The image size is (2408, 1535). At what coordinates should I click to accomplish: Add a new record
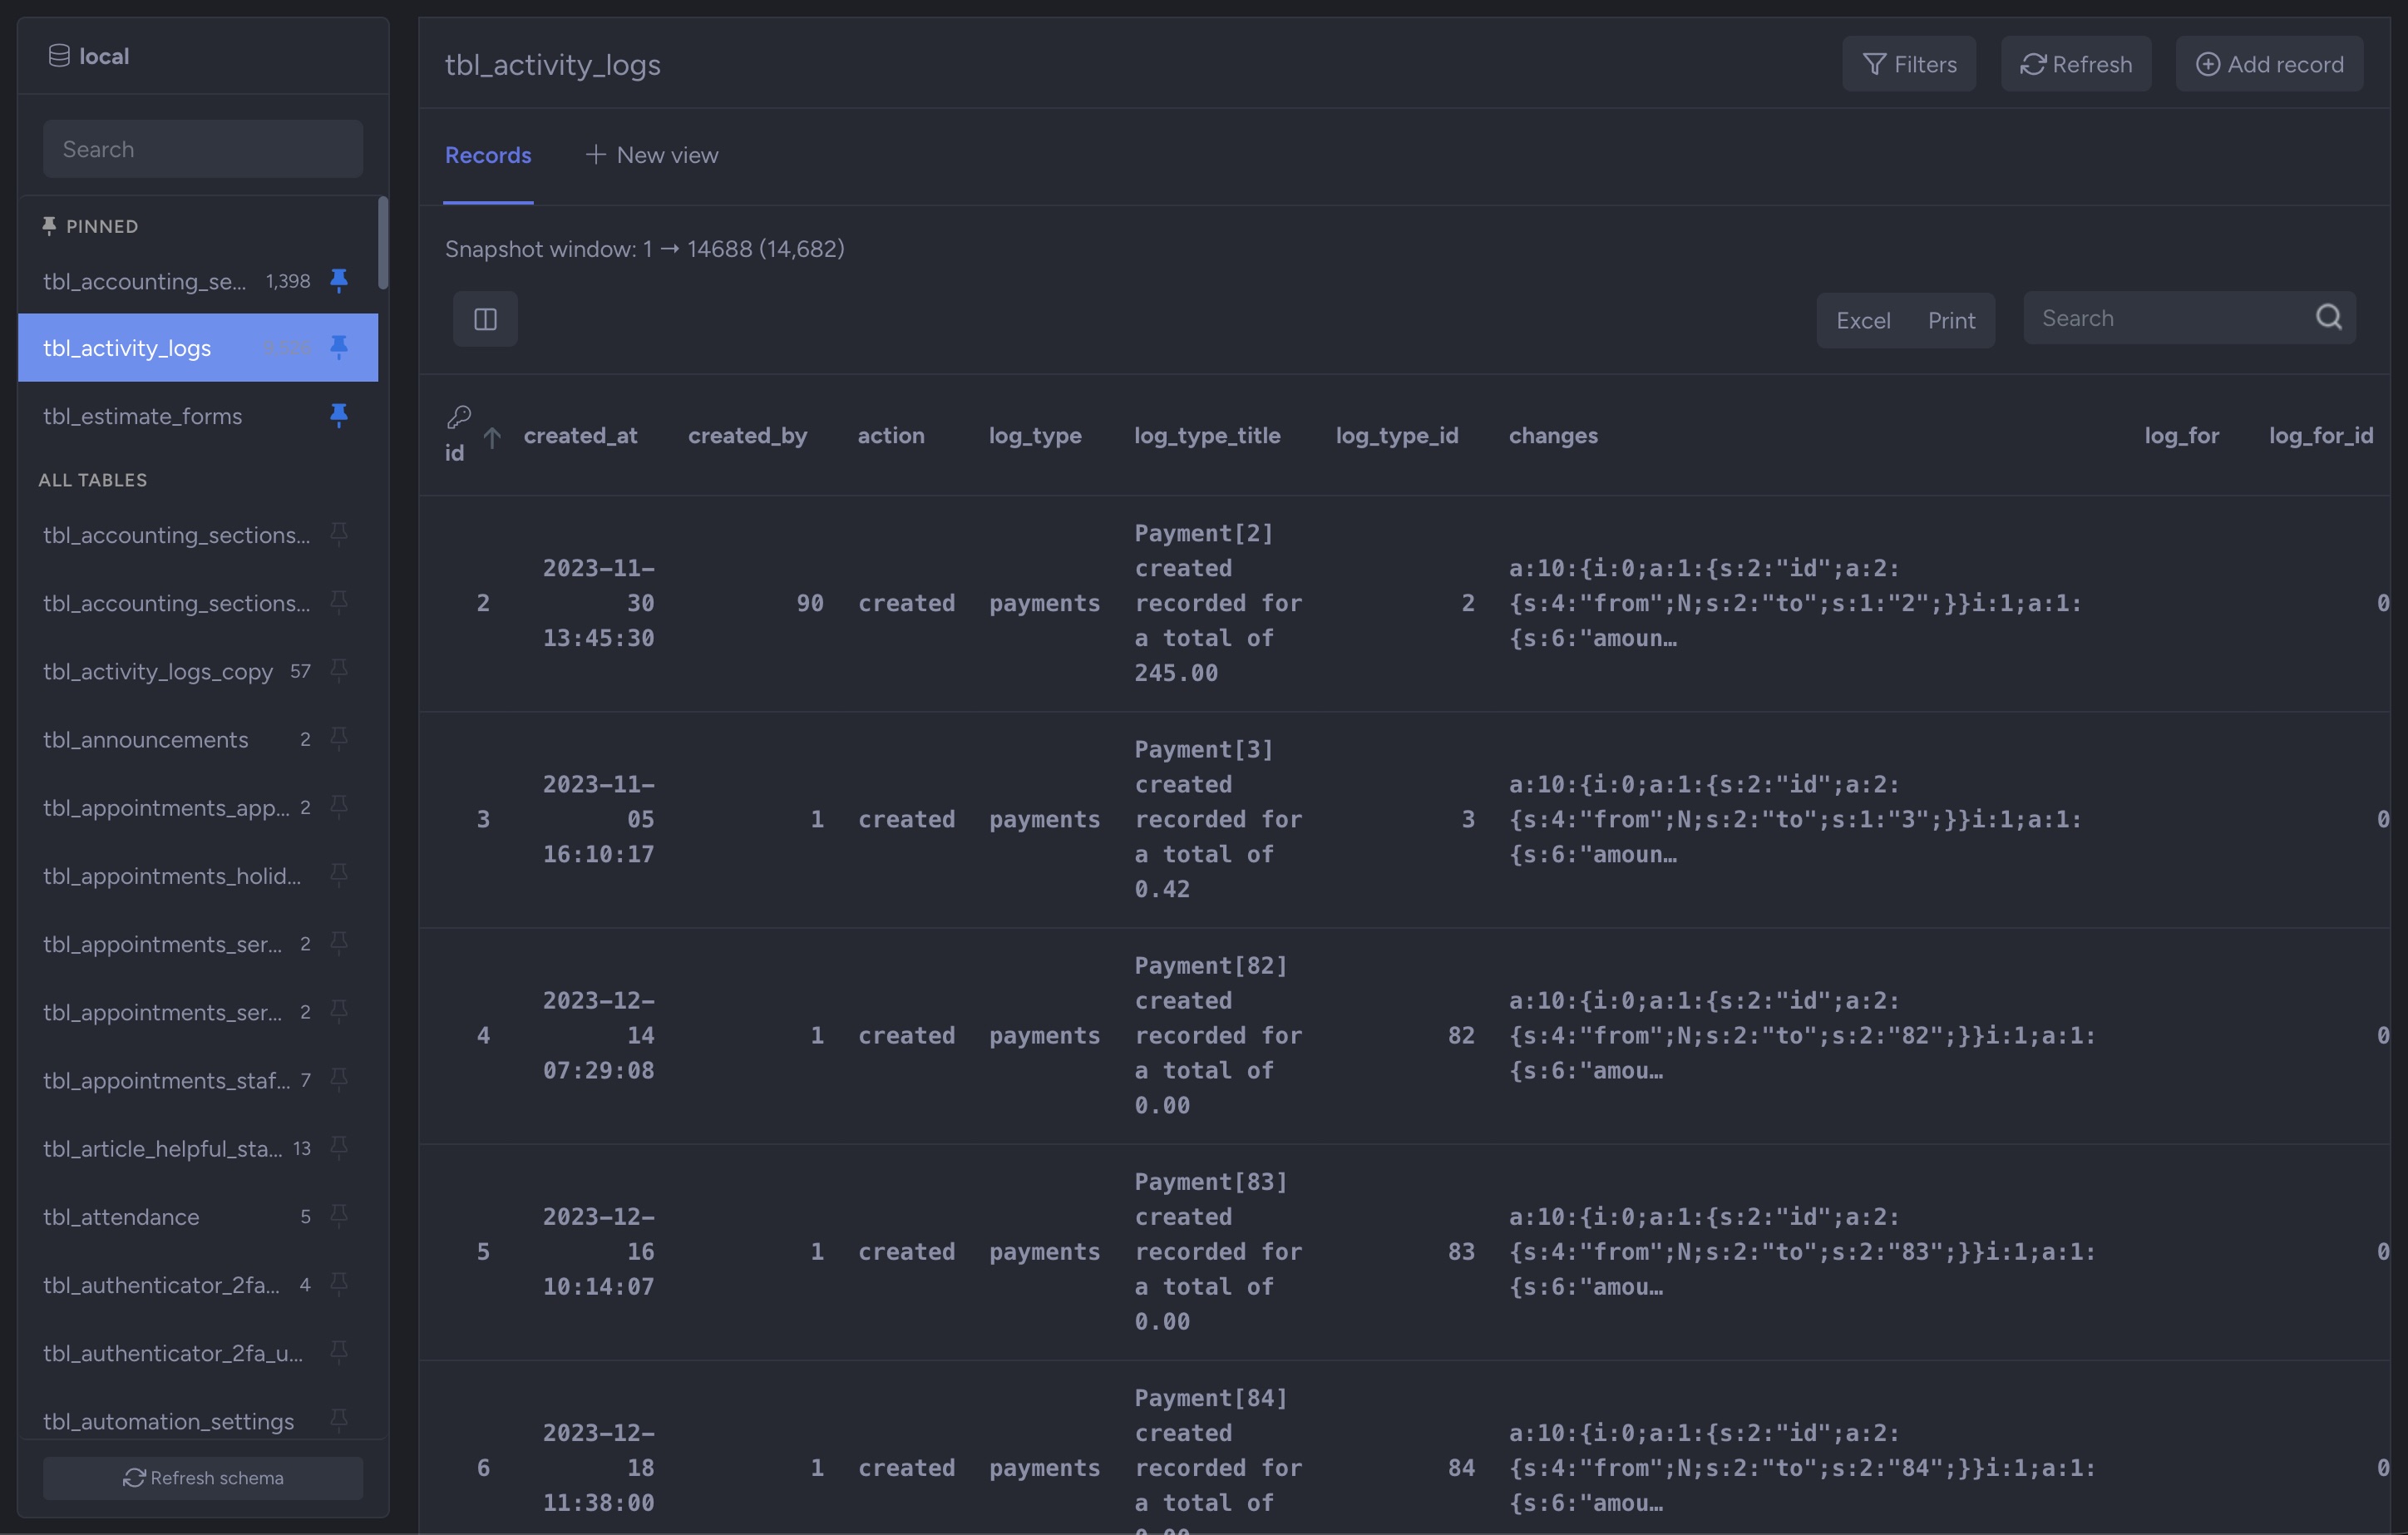pyautogui.click(x=2269, y=64)
